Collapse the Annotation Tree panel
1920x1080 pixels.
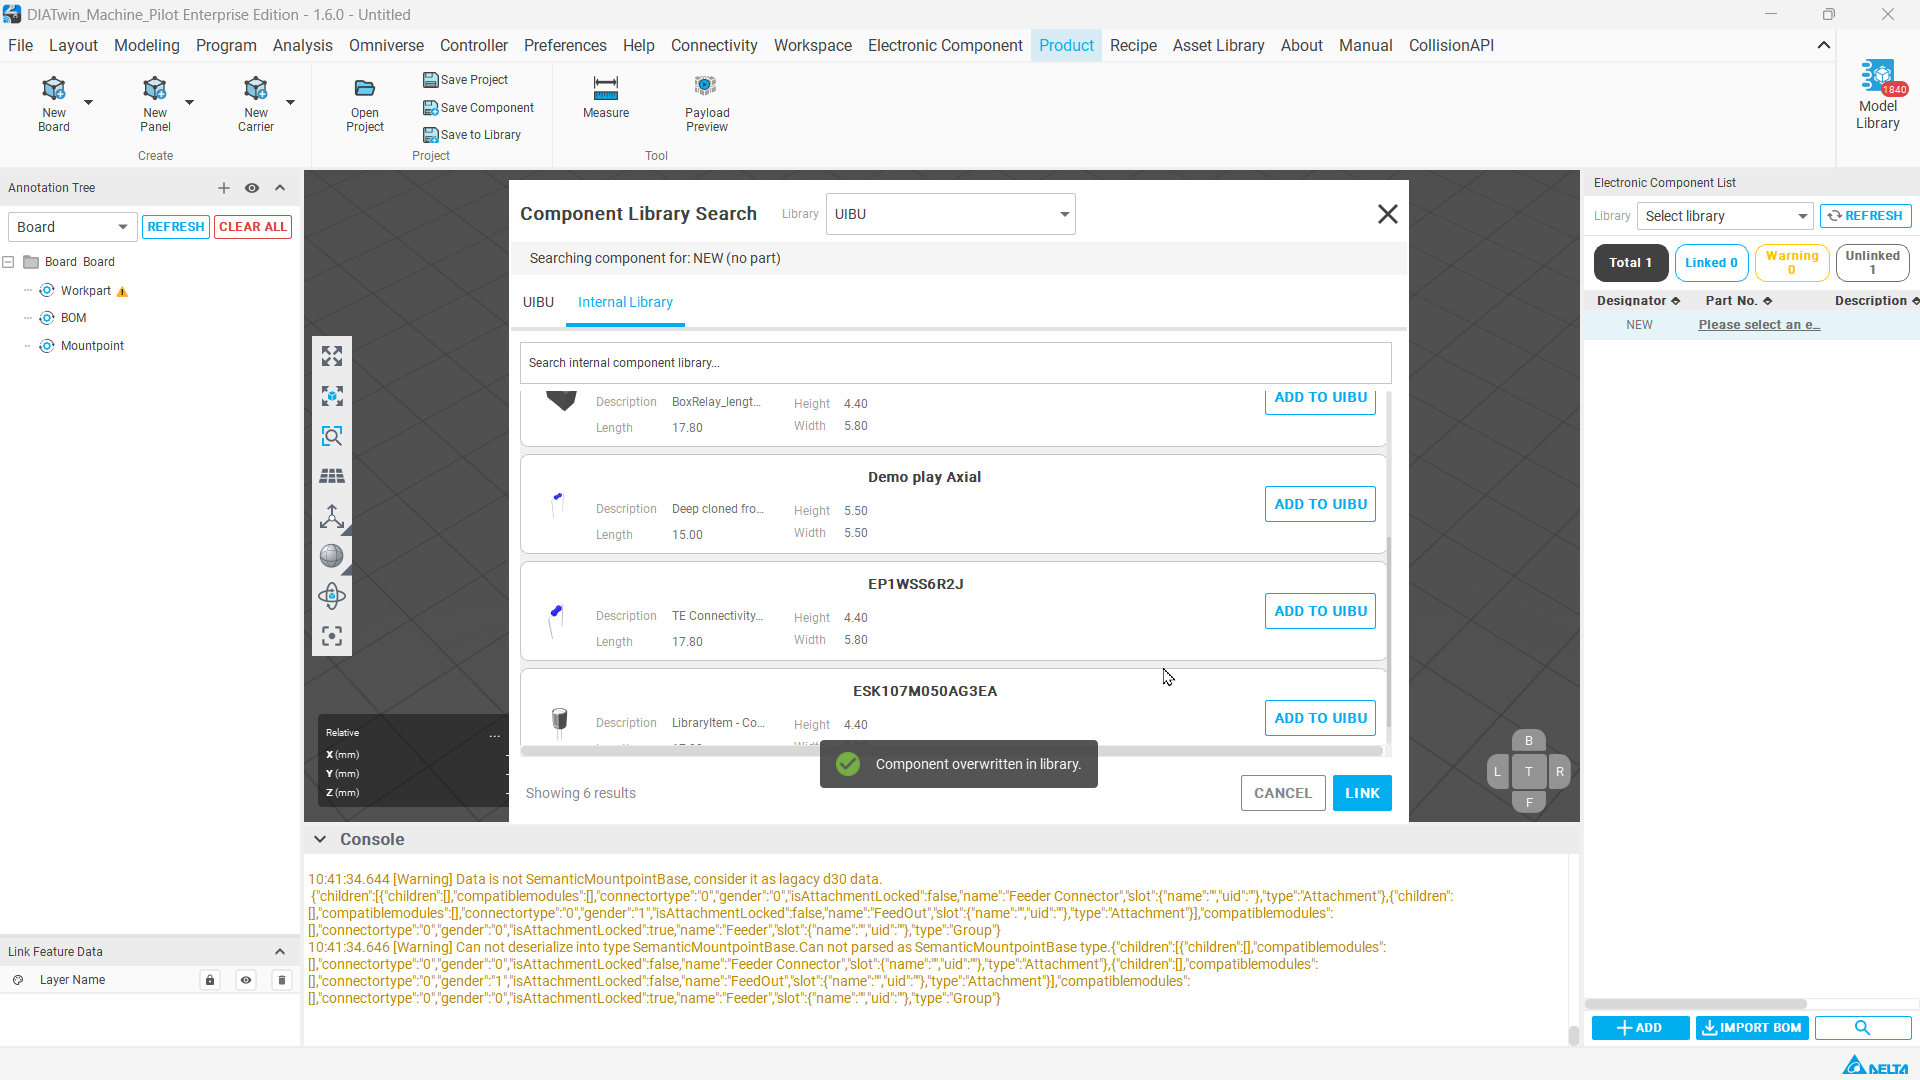pyautogui.click(x=280, y=188)
